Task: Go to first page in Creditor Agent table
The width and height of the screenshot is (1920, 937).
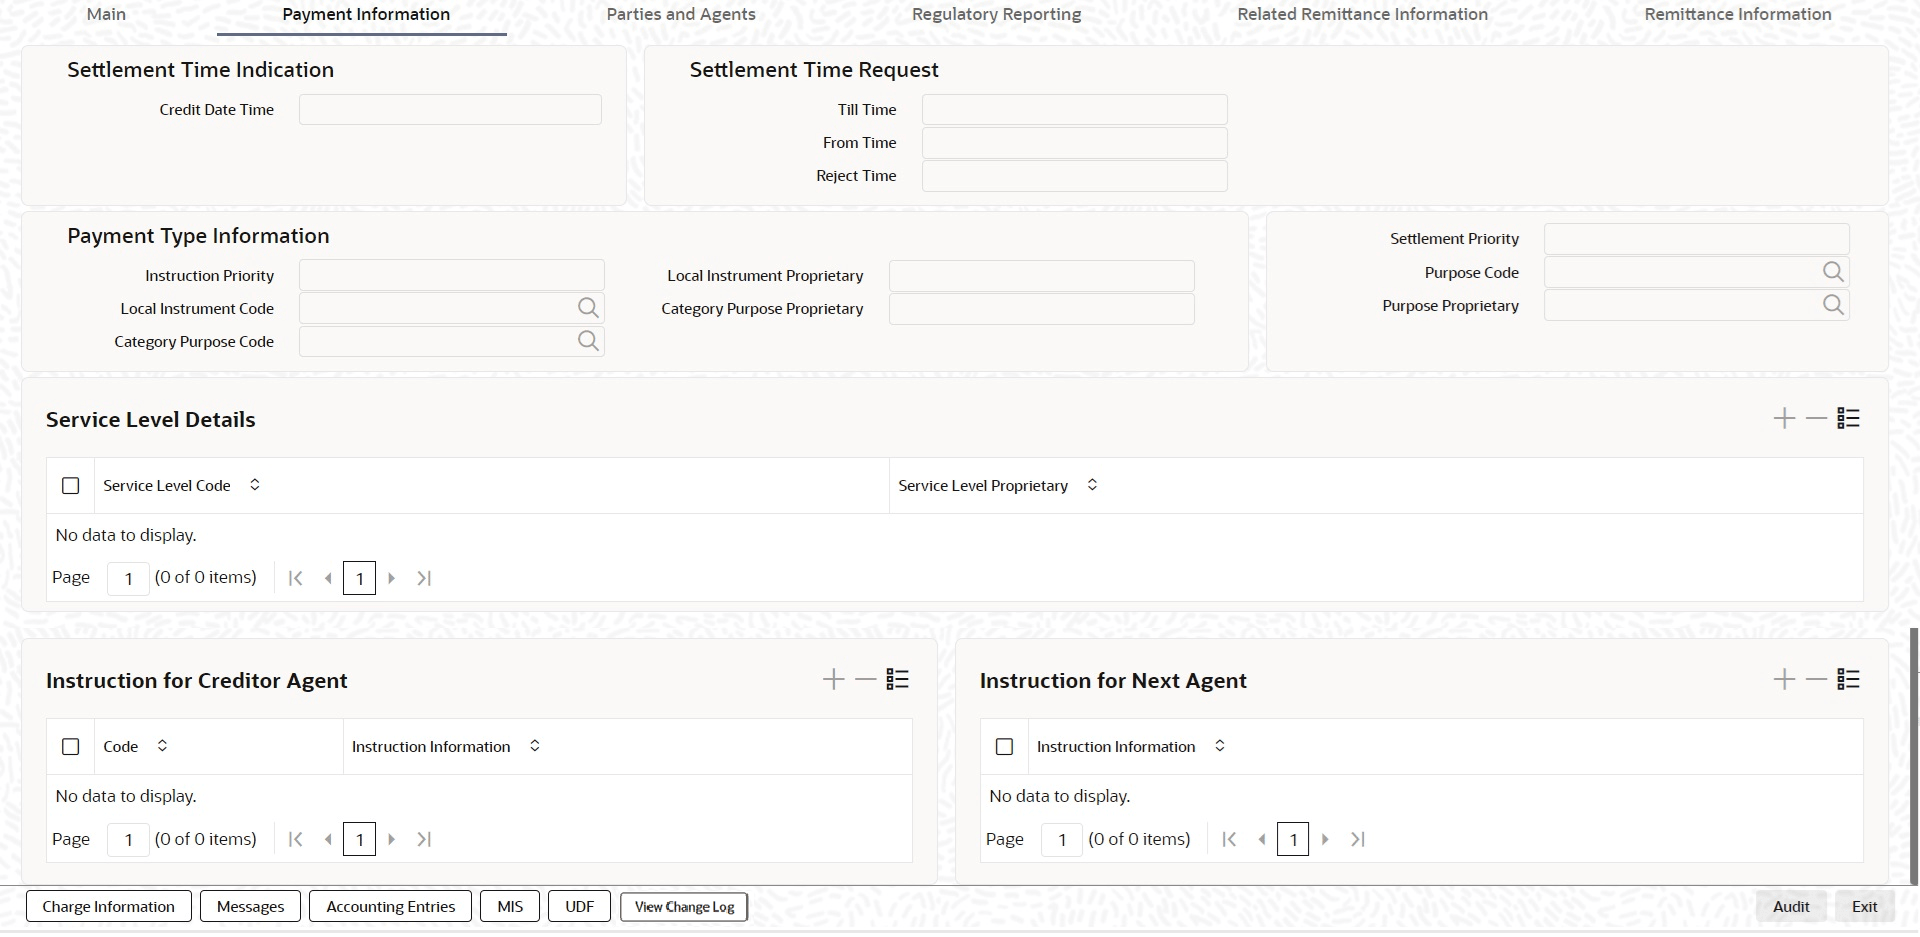Action: point(295,840)
